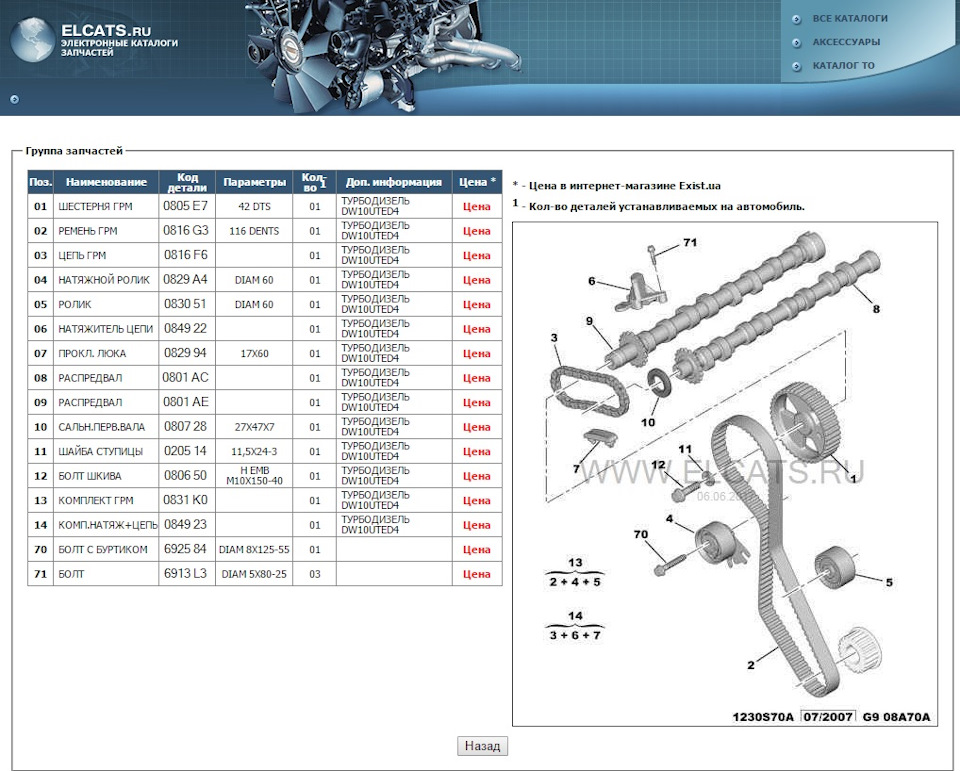Click the 116 DENTS parameter cell
The width and height of the screenshot is (960, 771).
[254, 231]
